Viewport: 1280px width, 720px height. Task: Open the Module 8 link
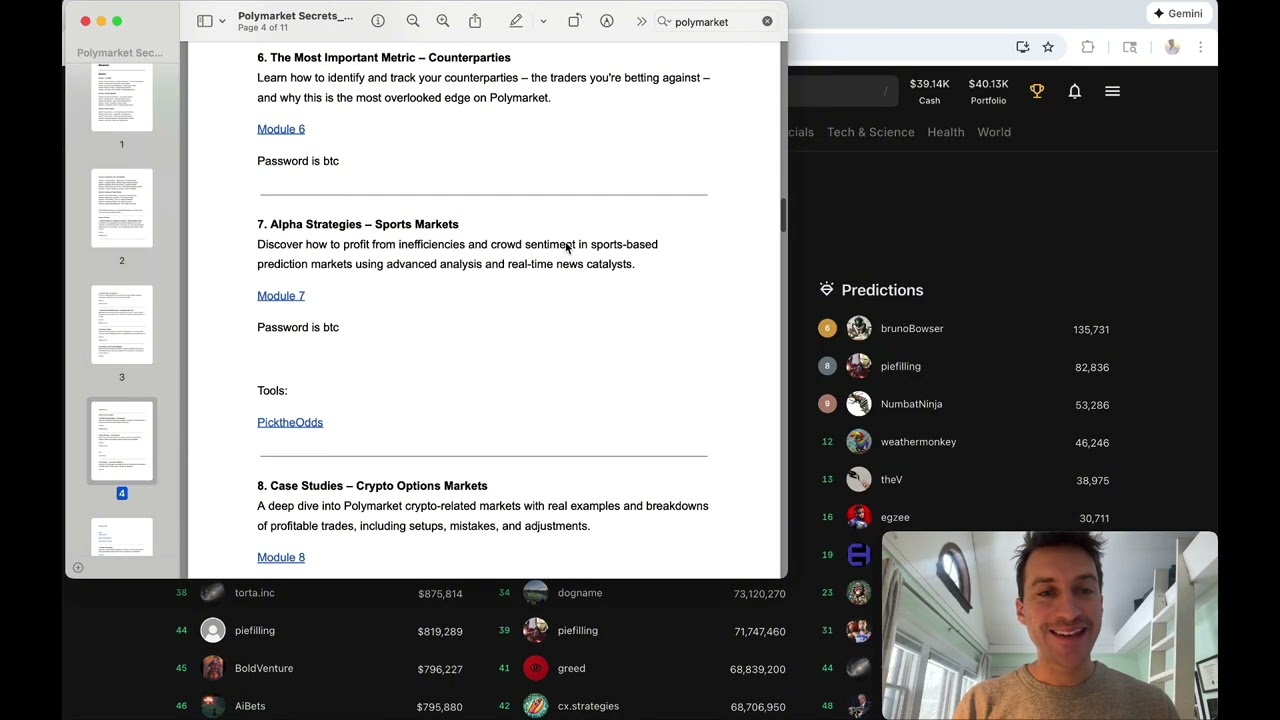click(281, 557)
